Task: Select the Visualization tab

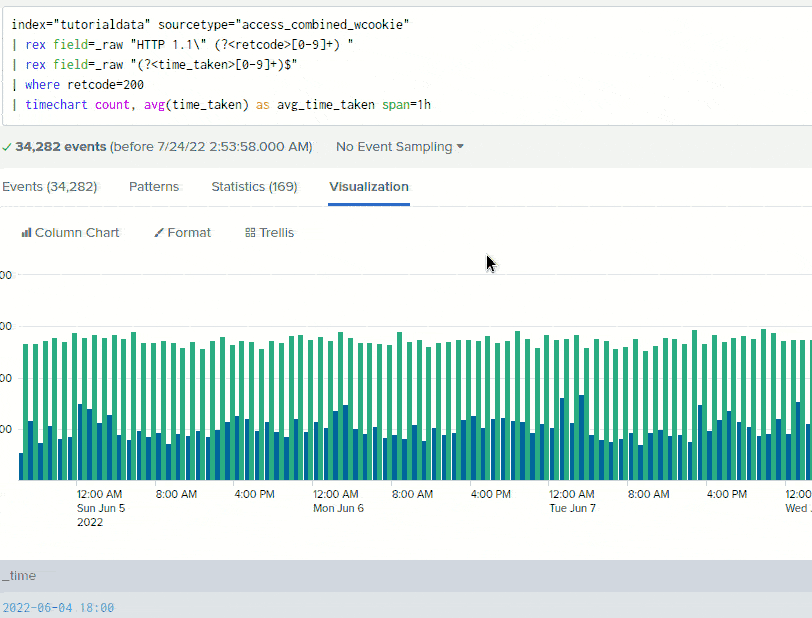Action: coord(369,186)
